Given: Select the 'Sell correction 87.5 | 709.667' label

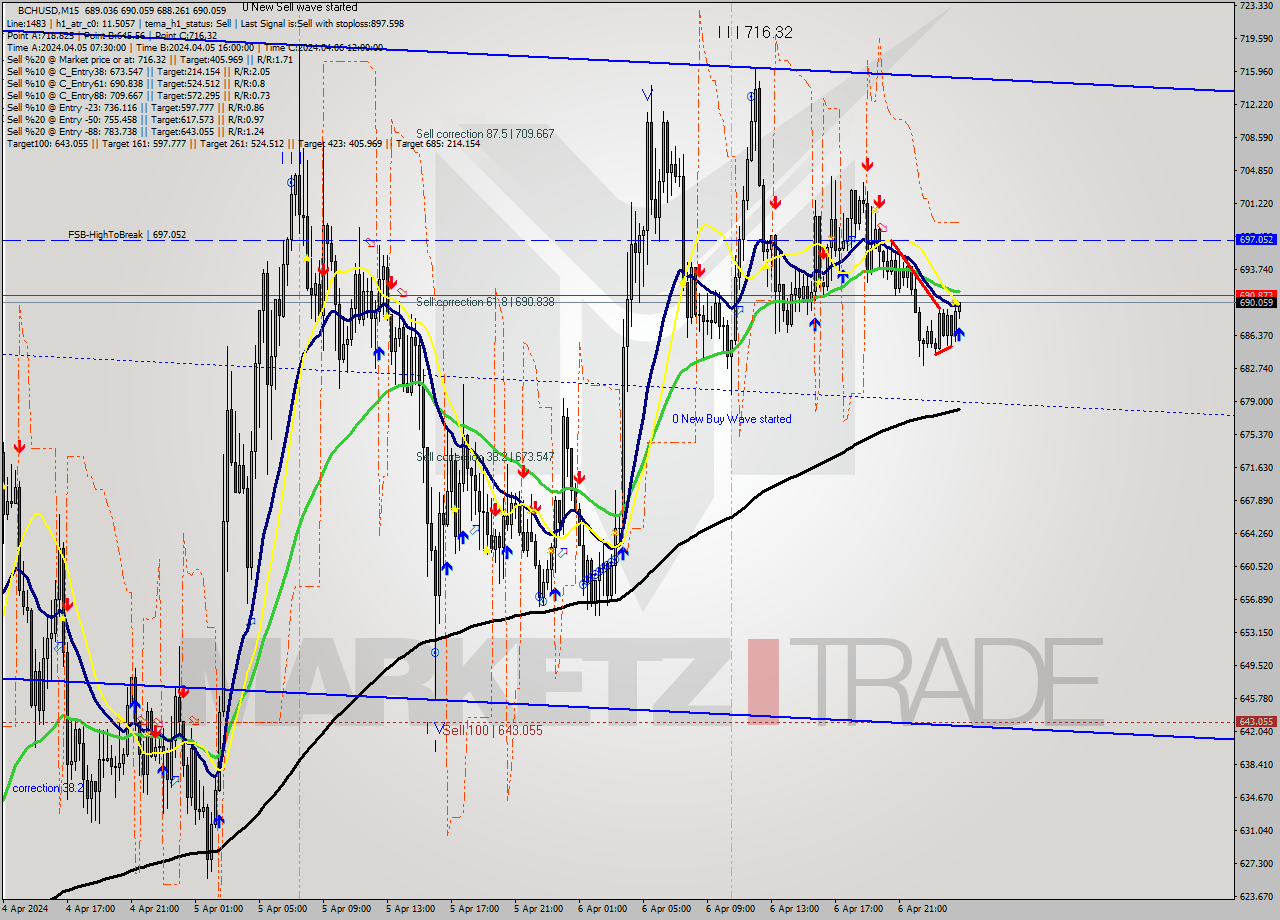Looking at the screenshot, I should [485, 133].
